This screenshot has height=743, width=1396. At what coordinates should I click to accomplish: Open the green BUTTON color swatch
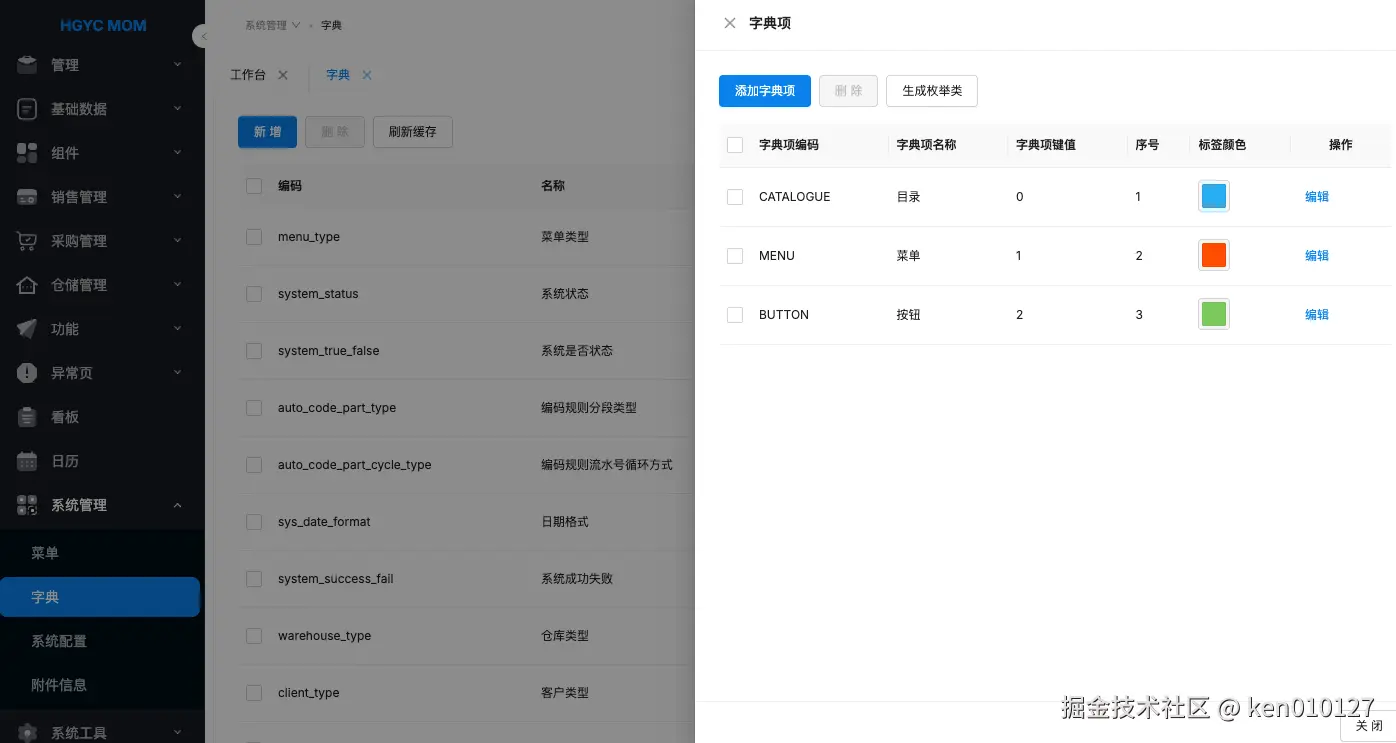point(1214,314)
